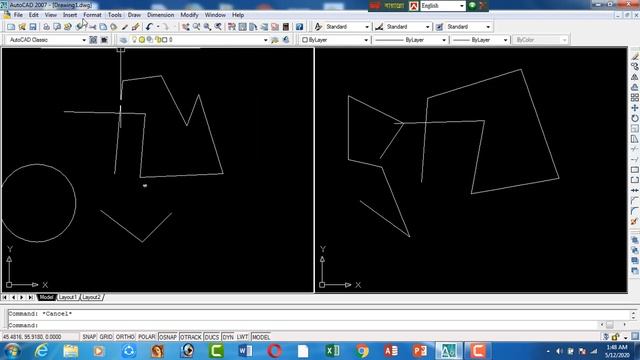Select the Rotate tool
640x360 pixels.
pyautogui.click(x=635, y=118)
